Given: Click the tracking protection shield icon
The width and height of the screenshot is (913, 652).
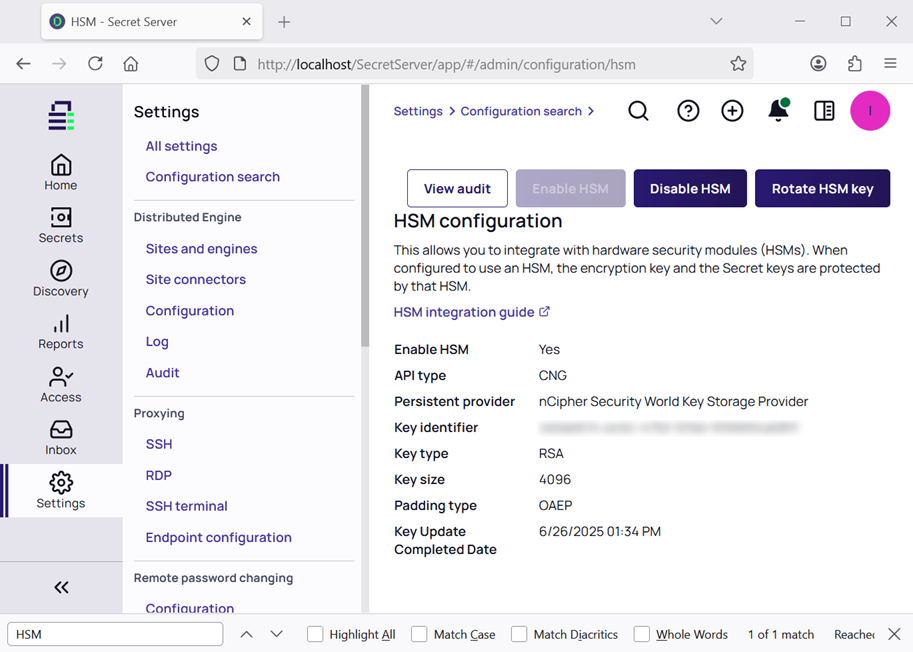Looking at the screenshot, I should point(212,63).
